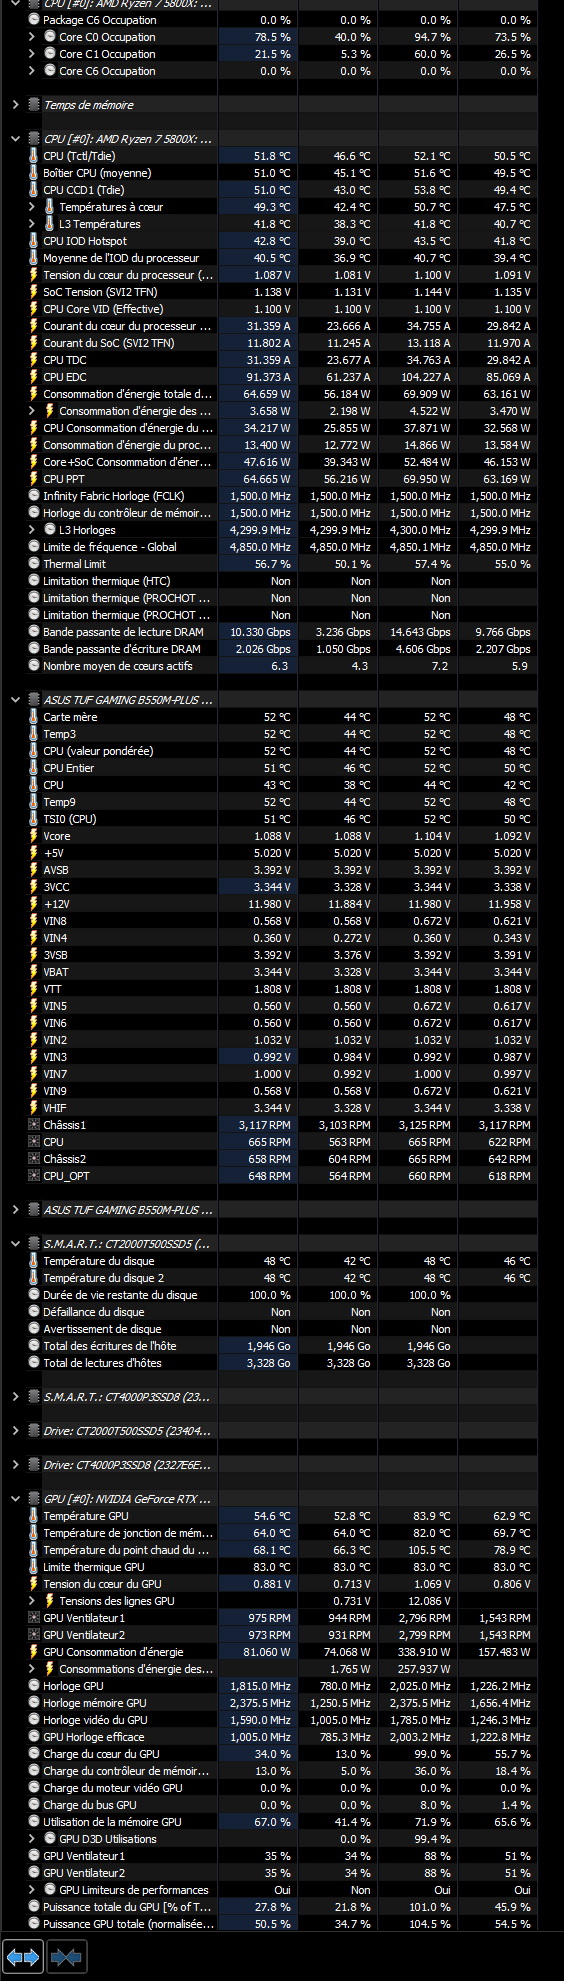Viewport: 564px width, 1981px height.
Task: Click lightning icon of Tension du cœur du GPU
Action: coord(34,1584)
